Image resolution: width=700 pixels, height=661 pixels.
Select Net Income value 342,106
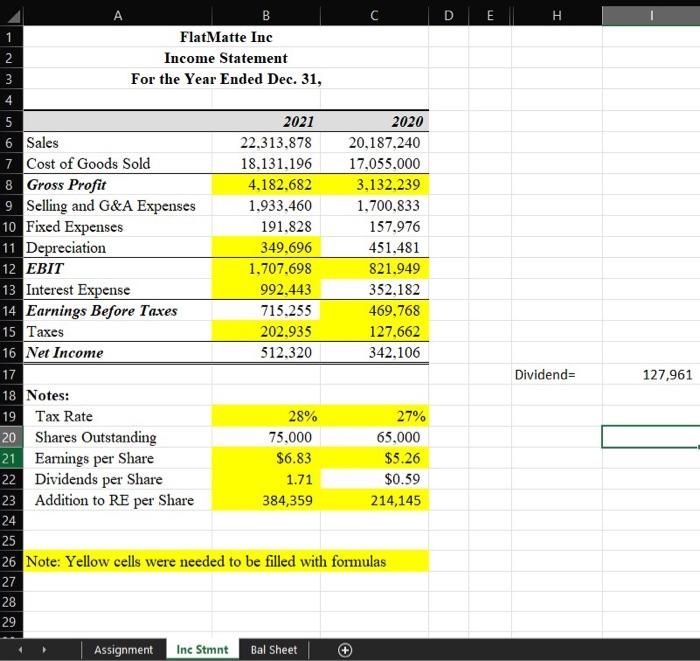375,353
